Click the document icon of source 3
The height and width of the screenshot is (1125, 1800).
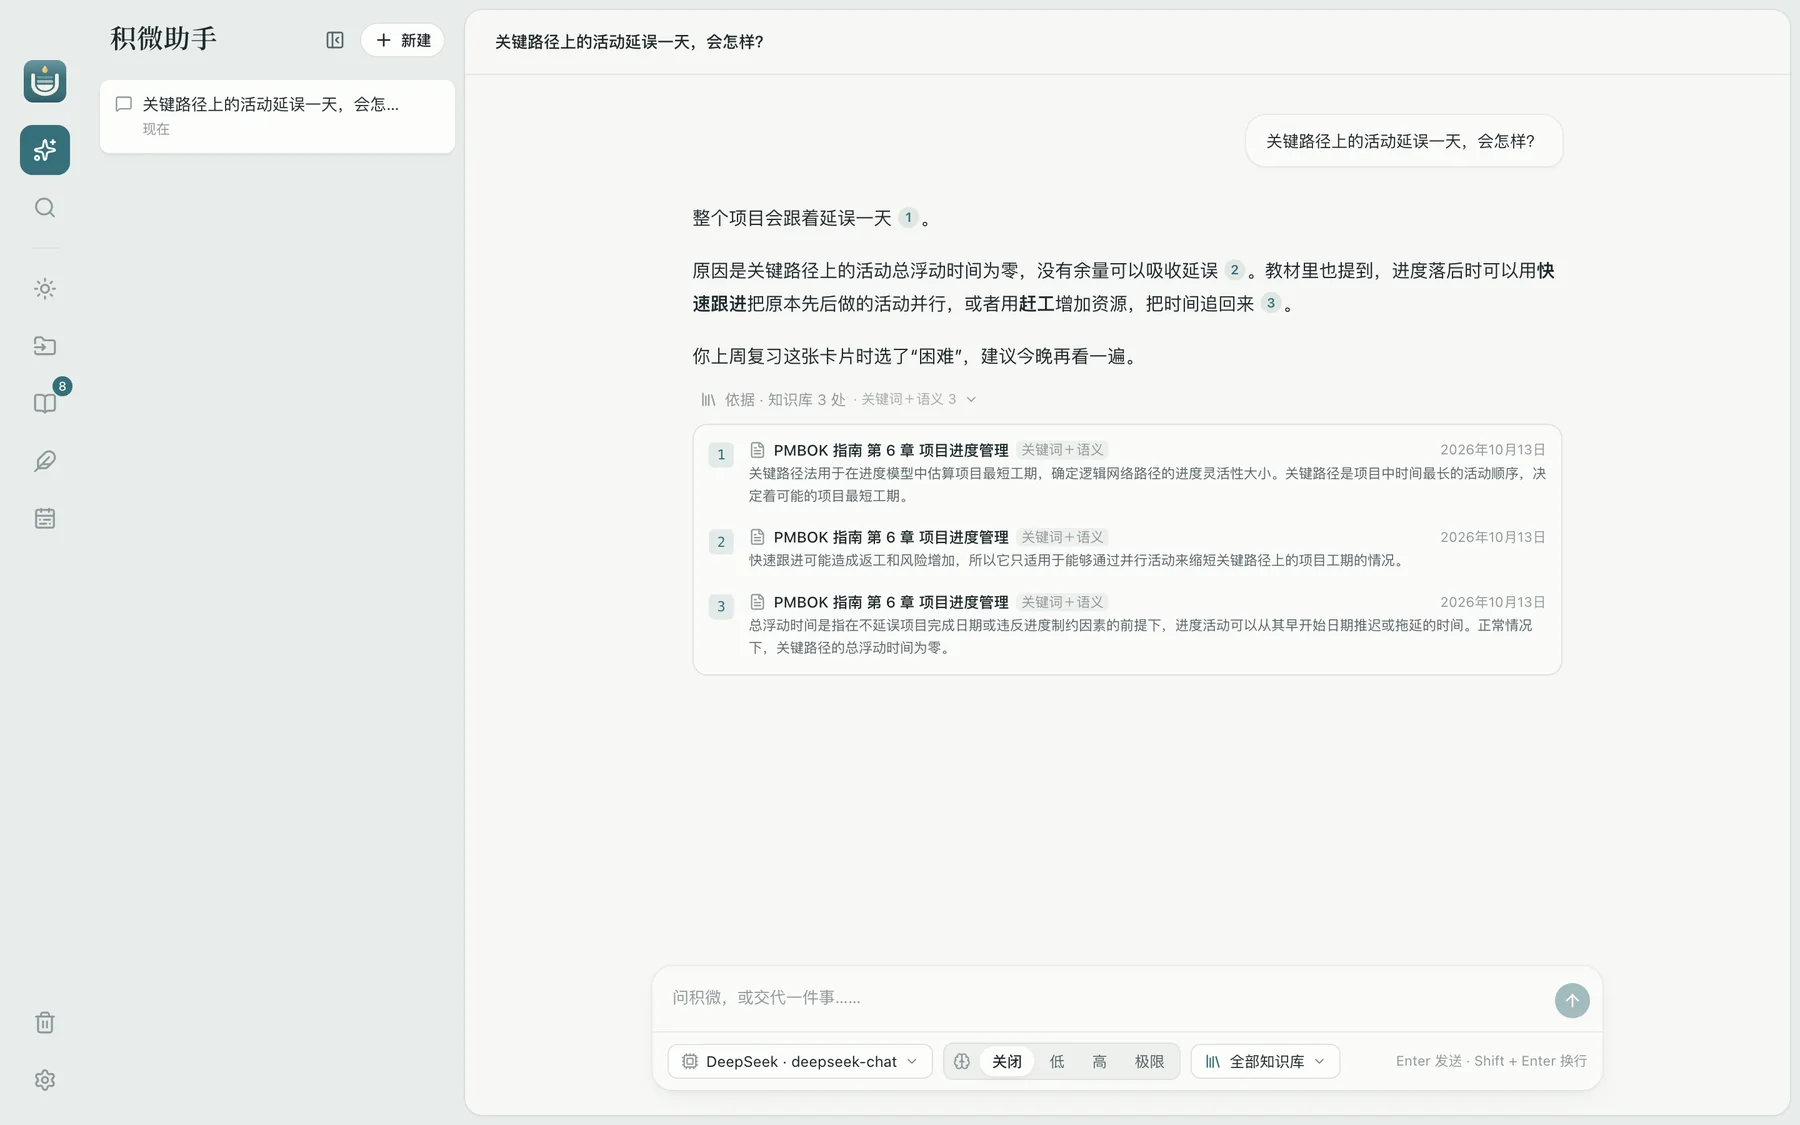[x=757, y=602]
